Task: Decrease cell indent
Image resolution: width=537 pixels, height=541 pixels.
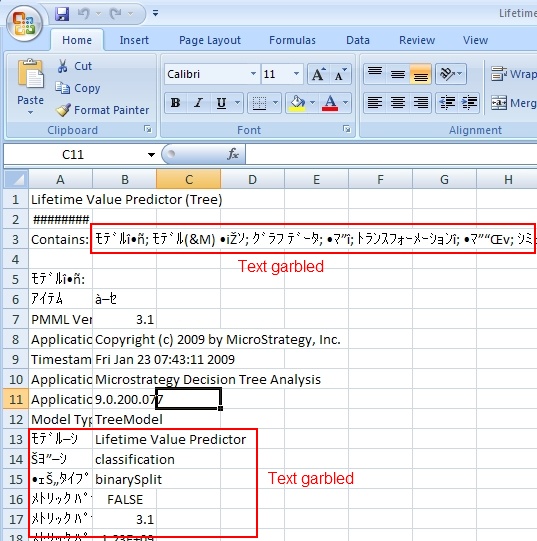Action: pyautogui.click(x=447, y=102)
